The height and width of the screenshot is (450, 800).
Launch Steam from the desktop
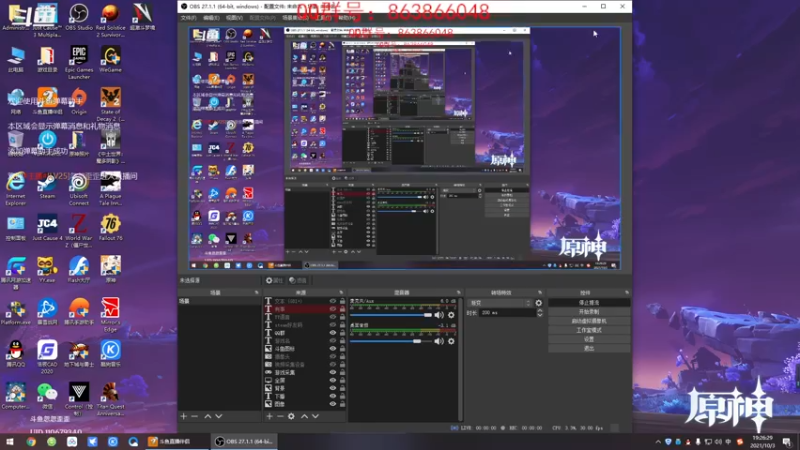tap(47, 186)
